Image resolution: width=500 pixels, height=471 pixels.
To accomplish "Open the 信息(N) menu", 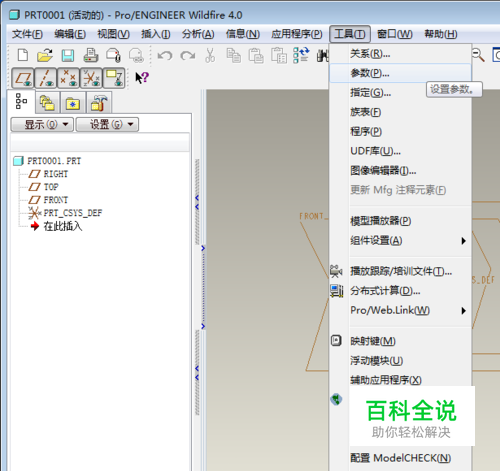I will [243, 34].
